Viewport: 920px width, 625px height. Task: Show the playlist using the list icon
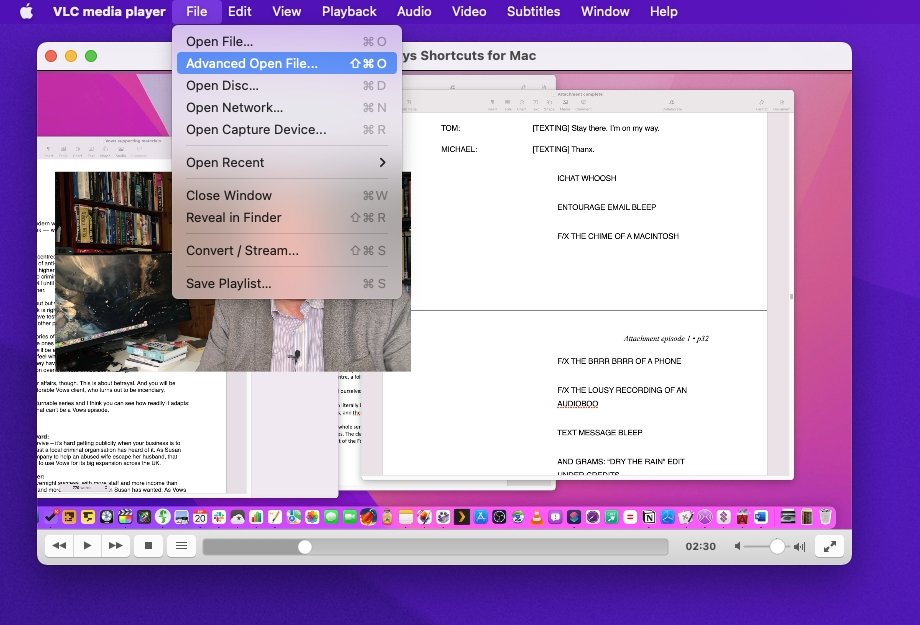click(x=181, y=546)
